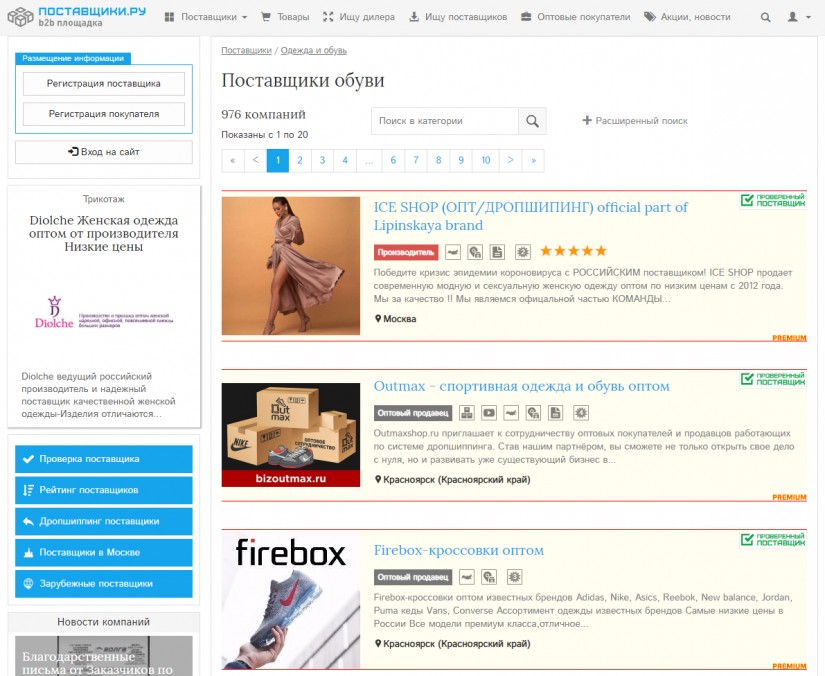Open Проверка поставщика sidebar button
Screen dimensions: 825x676
[x=104, y=459]
